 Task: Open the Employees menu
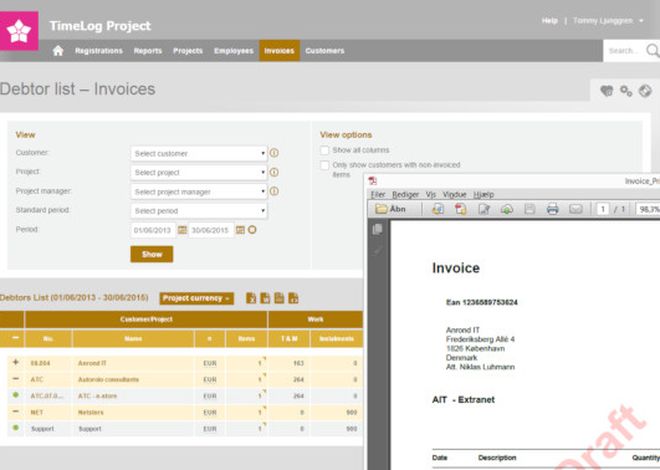(x=234, y=51)
